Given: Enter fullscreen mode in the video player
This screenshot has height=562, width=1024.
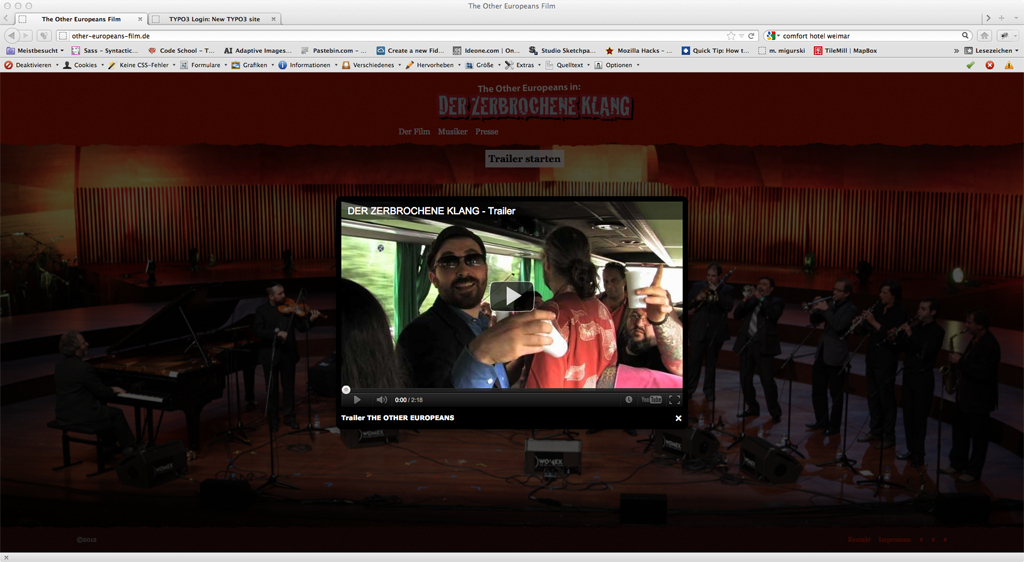Looking at the screenshot, I should (x=674, y=400).
